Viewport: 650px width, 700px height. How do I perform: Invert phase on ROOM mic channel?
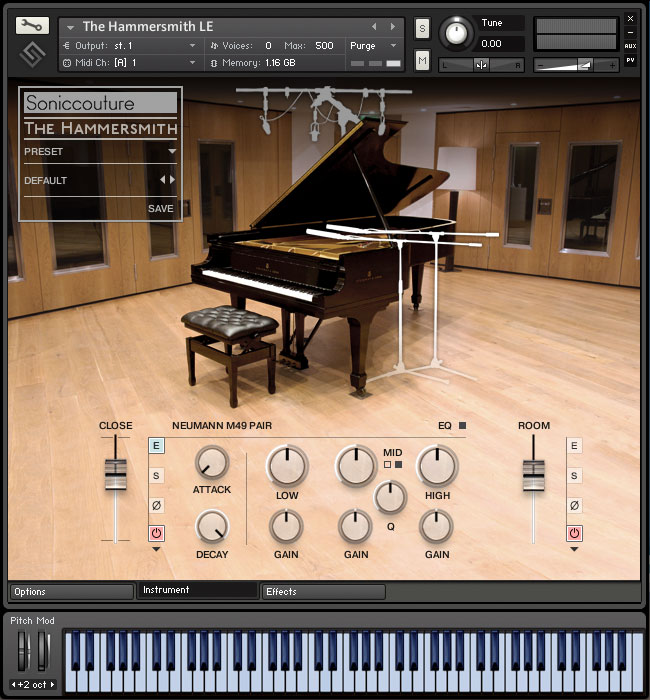[x=574, y=505]
